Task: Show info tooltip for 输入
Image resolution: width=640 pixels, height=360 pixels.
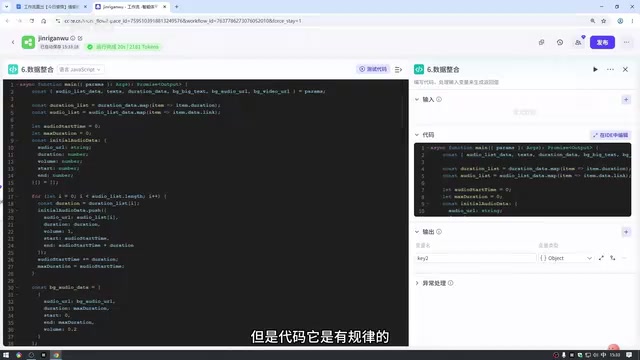Action: point(439,99)
